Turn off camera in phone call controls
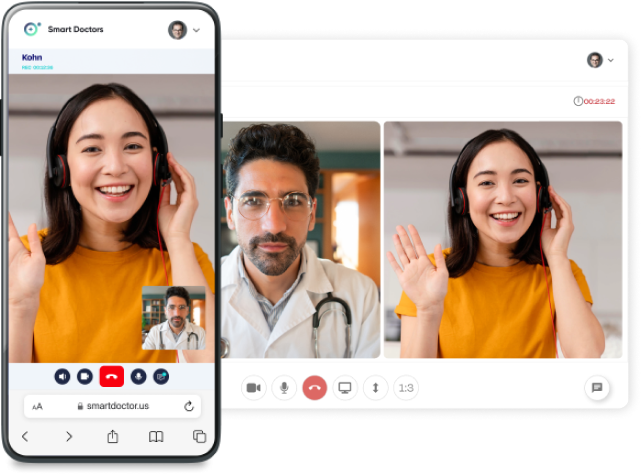 (85, 376)
